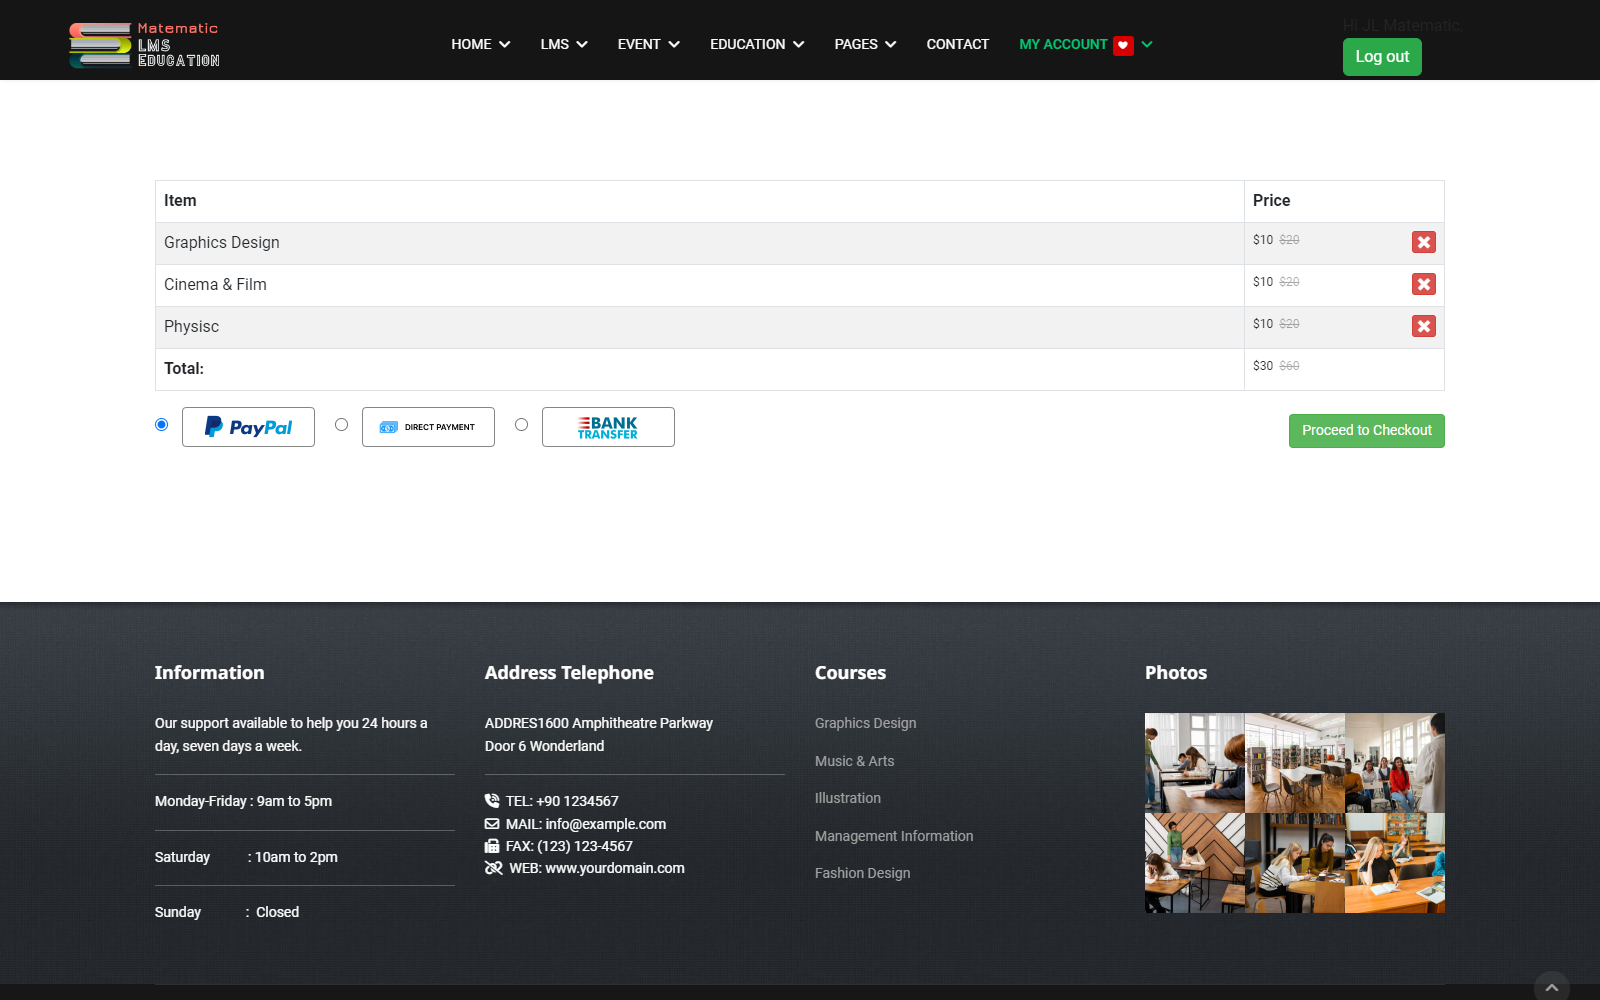Click the Log out button
Image resolution: width=1600 pixels, height=1000 pixels.
(1381, 57)
